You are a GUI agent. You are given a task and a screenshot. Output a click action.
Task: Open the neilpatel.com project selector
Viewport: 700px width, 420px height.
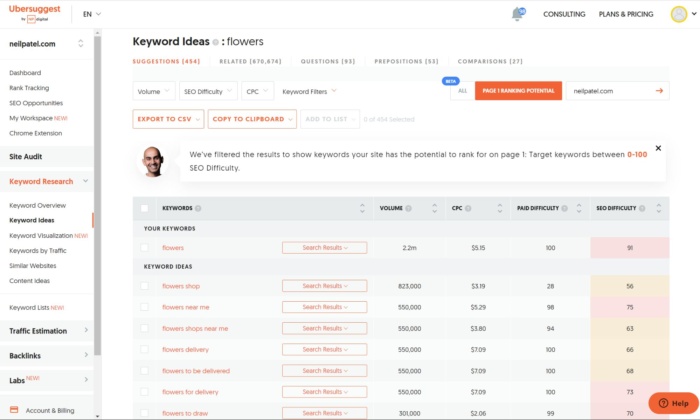coord(46,44)
